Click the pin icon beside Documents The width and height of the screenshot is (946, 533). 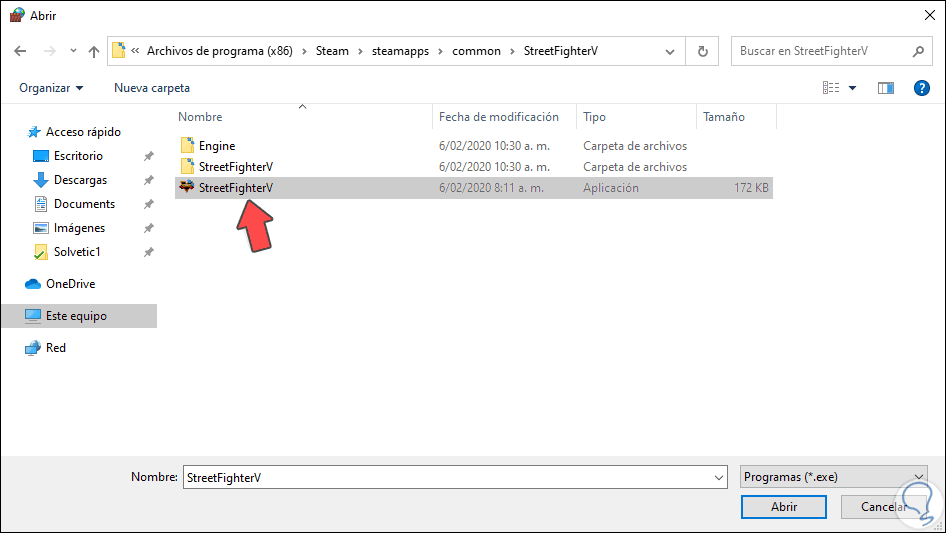tap(148, 205)
